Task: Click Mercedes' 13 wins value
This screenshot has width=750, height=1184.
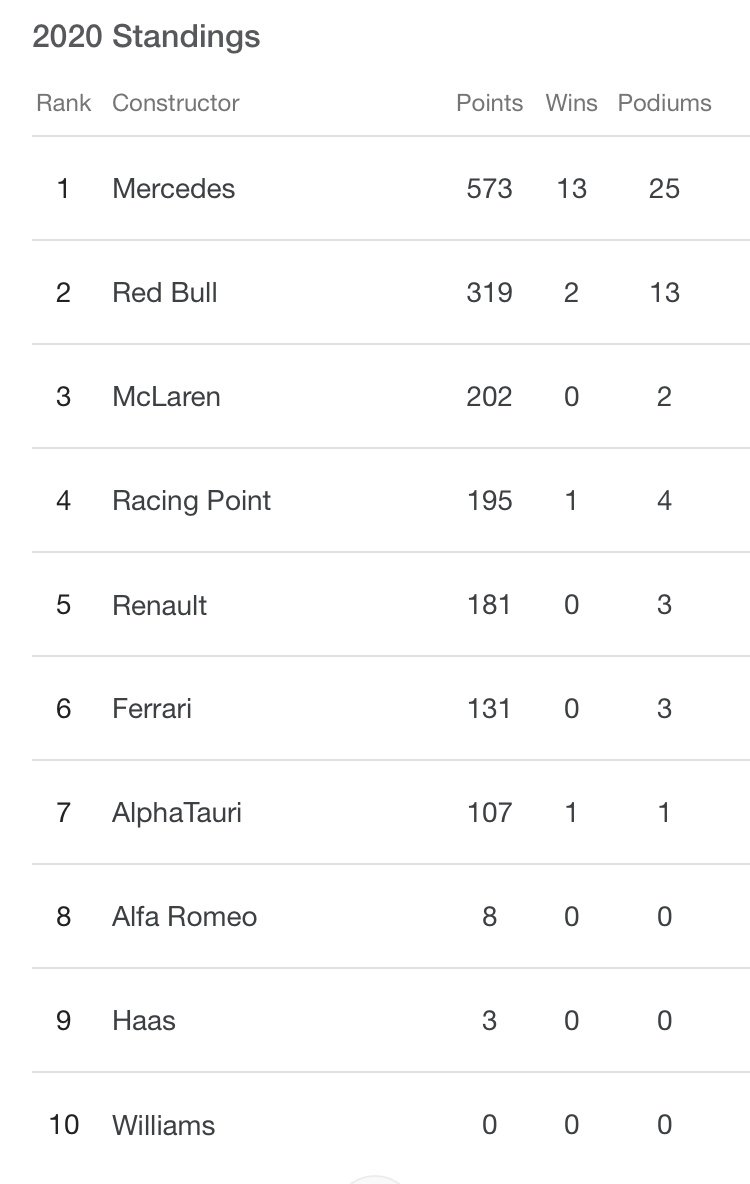Action: tap(571, 189)
